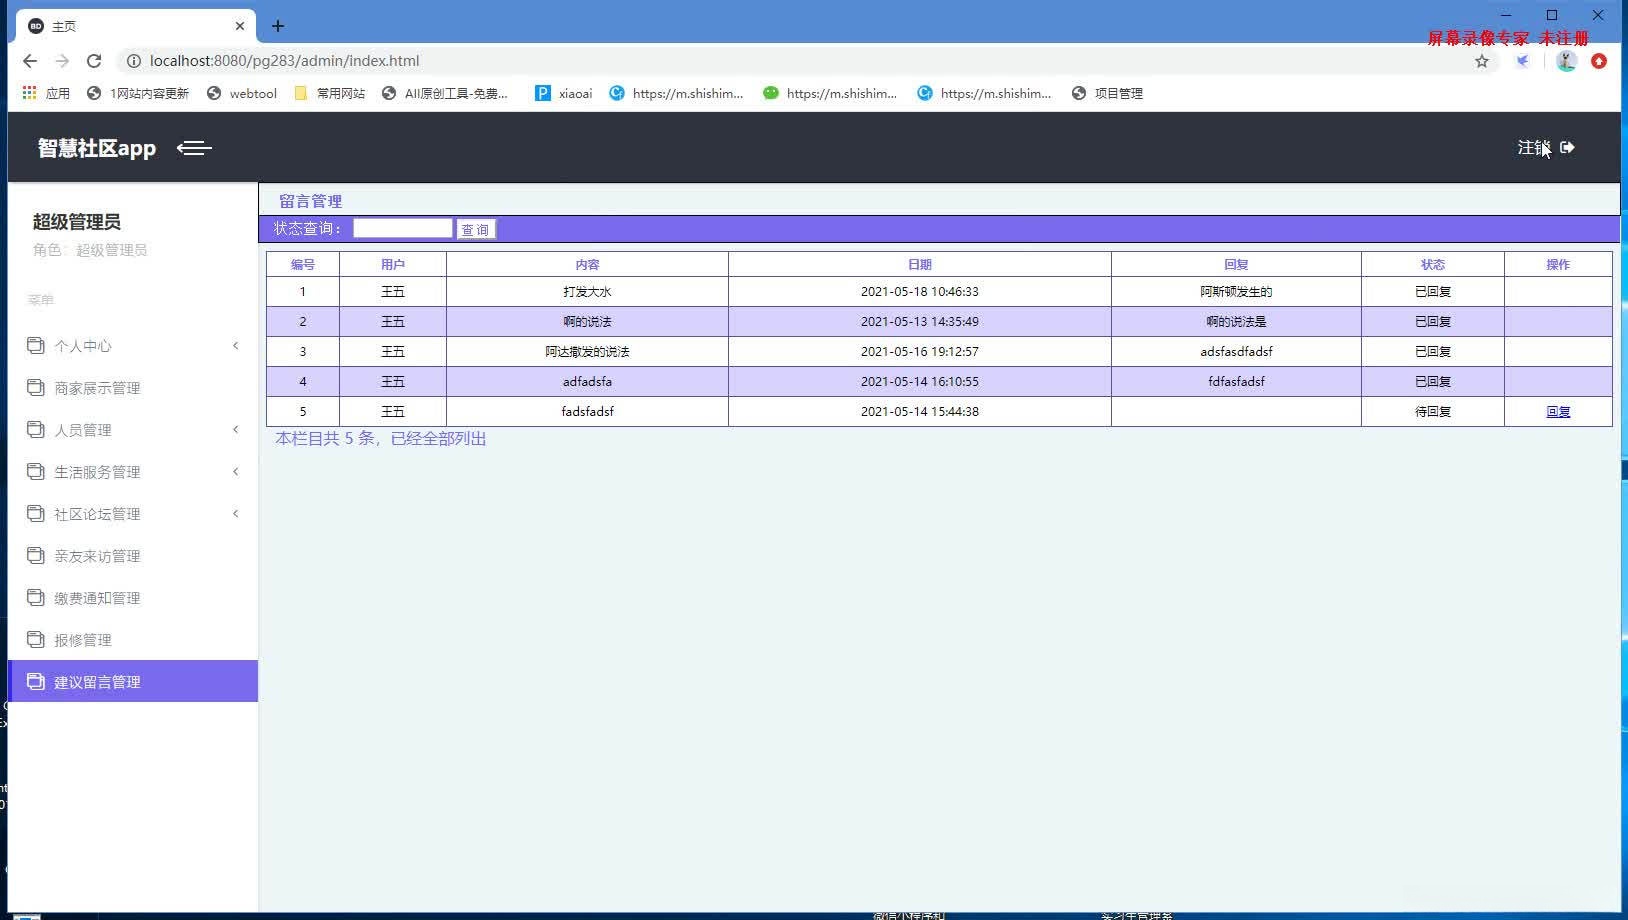The width and height of the screenshot is (1628, 920).
Task: Click the fdfasfadsf reply cell
Action: 1236,381
